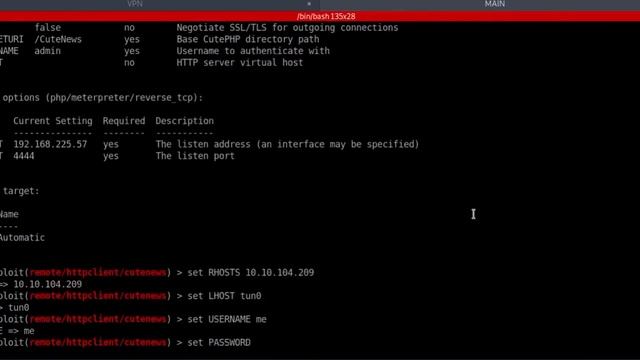Select the 'admin' username value

click(x=47, y=51)
